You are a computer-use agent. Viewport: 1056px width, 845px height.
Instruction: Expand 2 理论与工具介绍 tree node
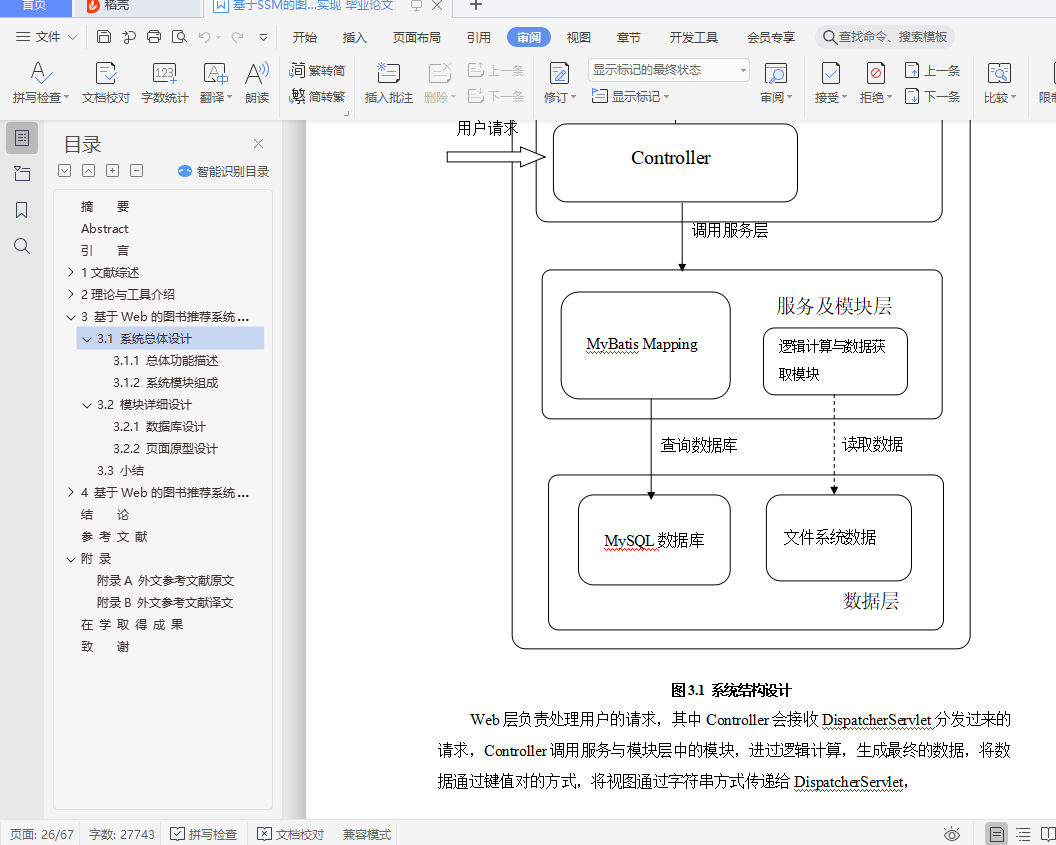71,294
